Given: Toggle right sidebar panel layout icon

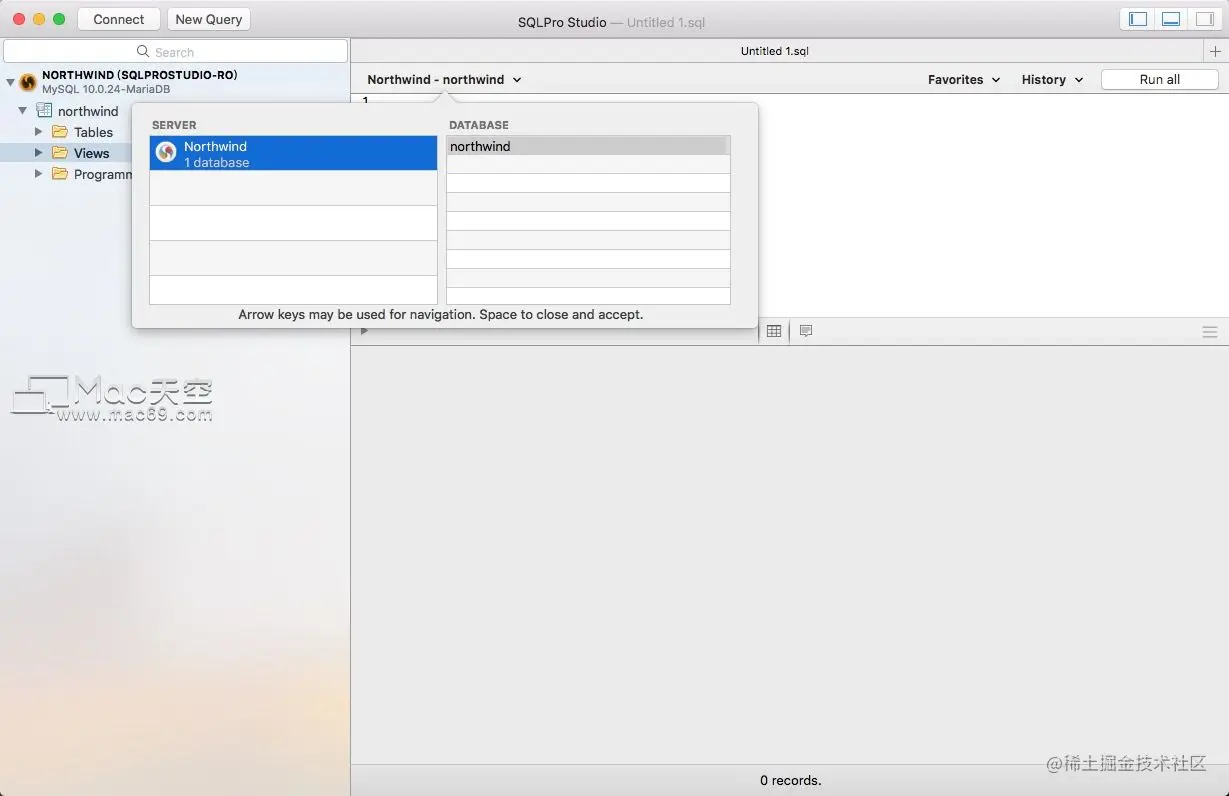Looking at the screenshot, I should coord(1204,19).
